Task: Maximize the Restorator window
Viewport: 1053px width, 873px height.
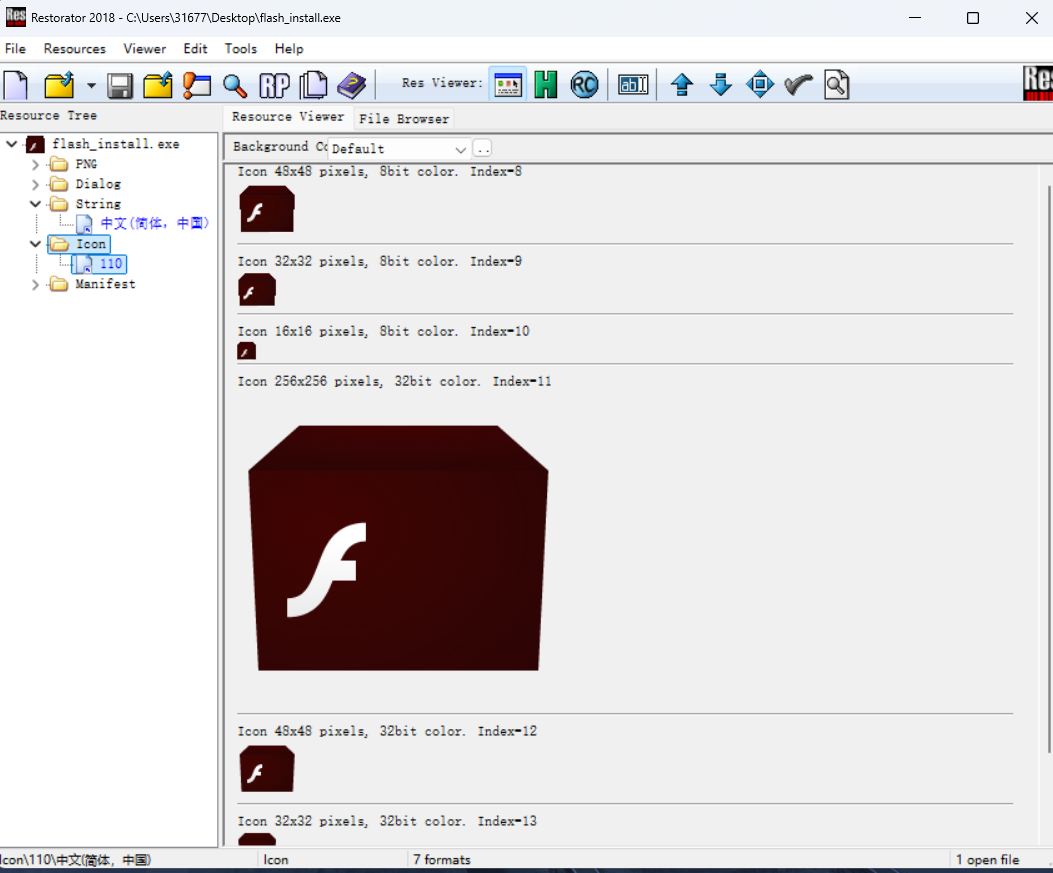Action: (x=972, y=18)
